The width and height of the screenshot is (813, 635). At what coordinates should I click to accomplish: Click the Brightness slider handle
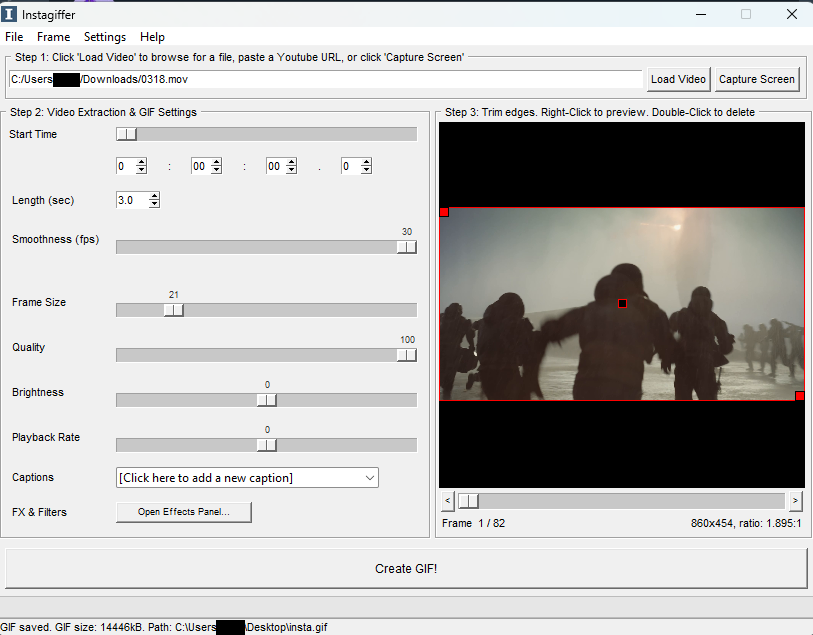(x=267, y=400)
